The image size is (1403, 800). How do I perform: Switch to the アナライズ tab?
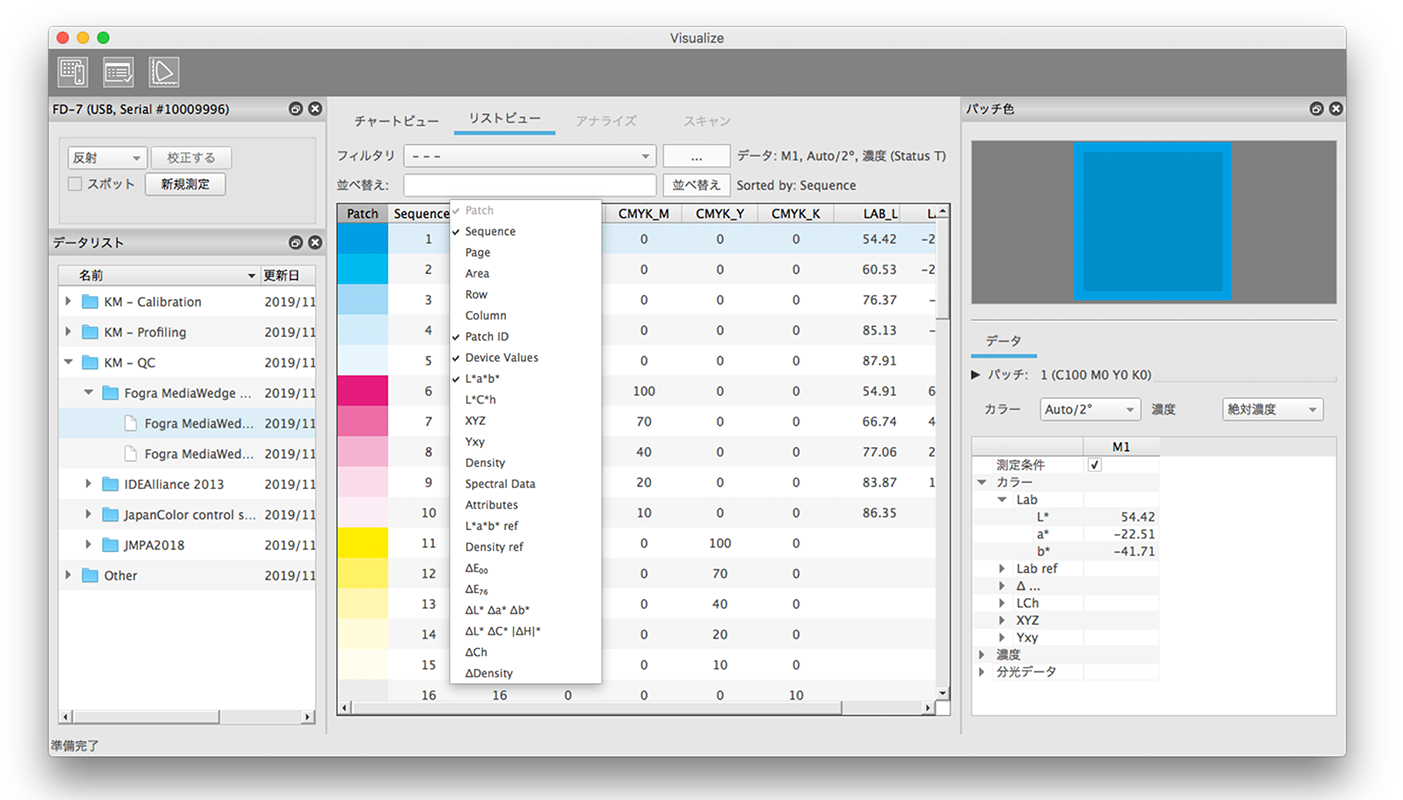(606, 120)
